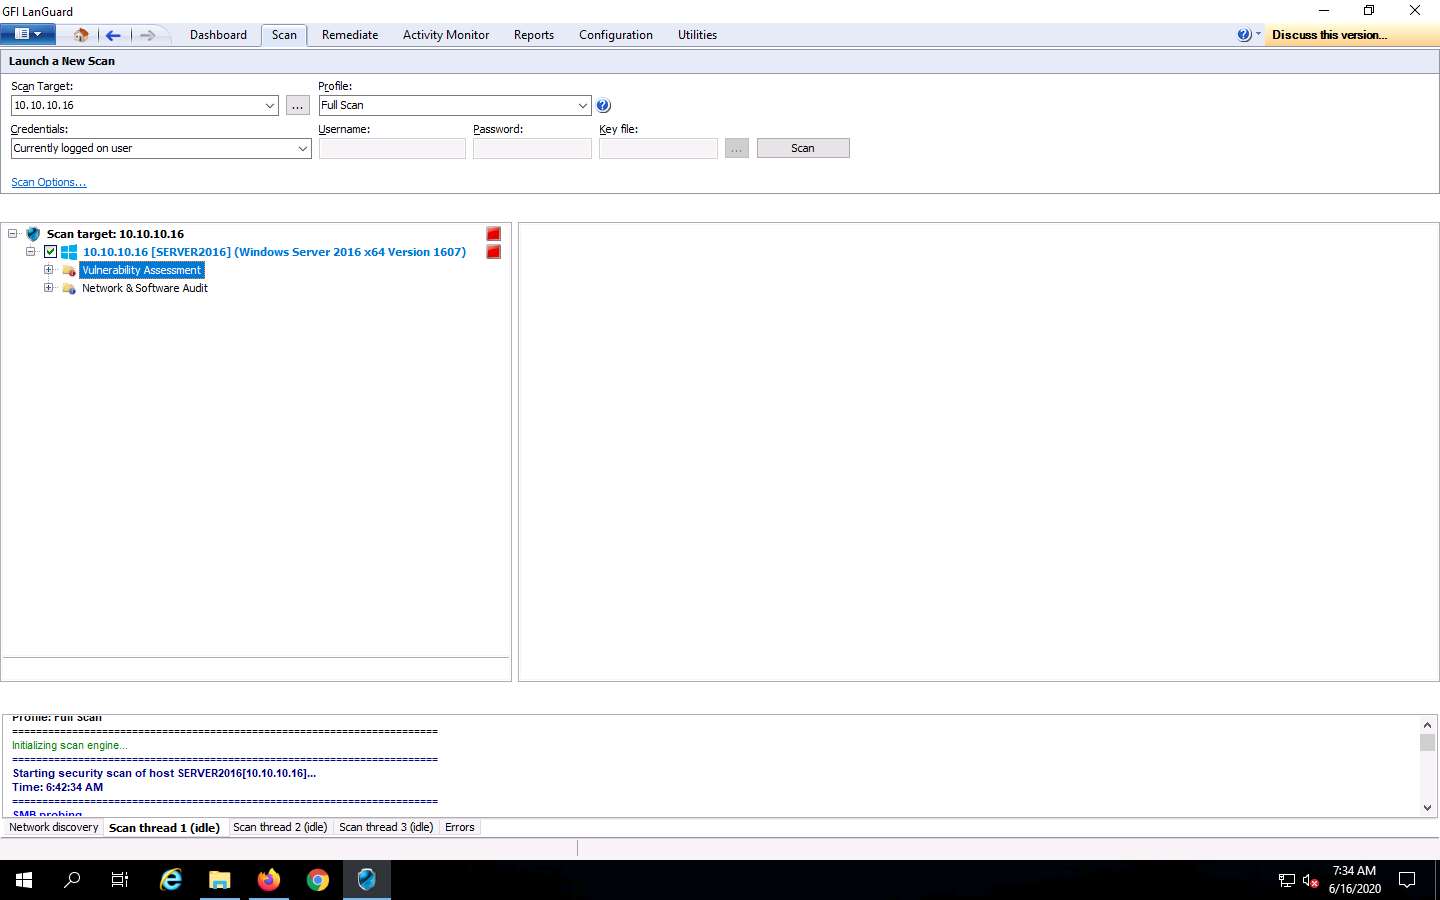Image resolution: width=1440 pixels, height=900 pixels.
Task: Launch Internet Explorer from the taskbar
Action: (171, 880)
